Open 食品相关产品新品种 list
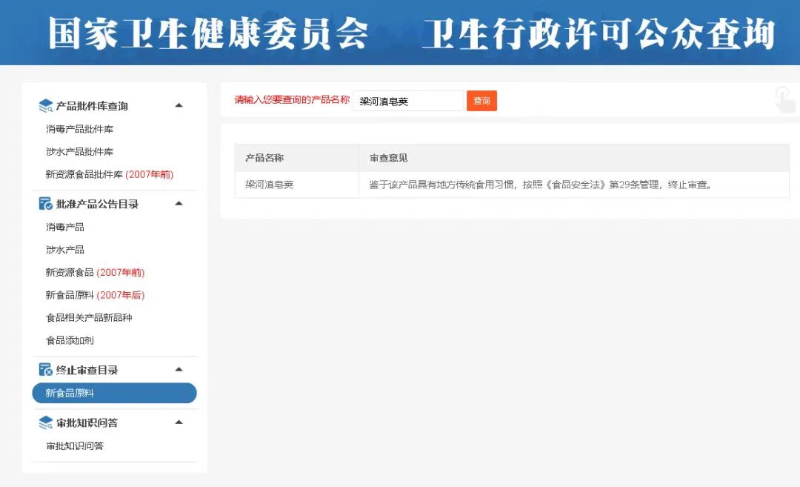 89,318
